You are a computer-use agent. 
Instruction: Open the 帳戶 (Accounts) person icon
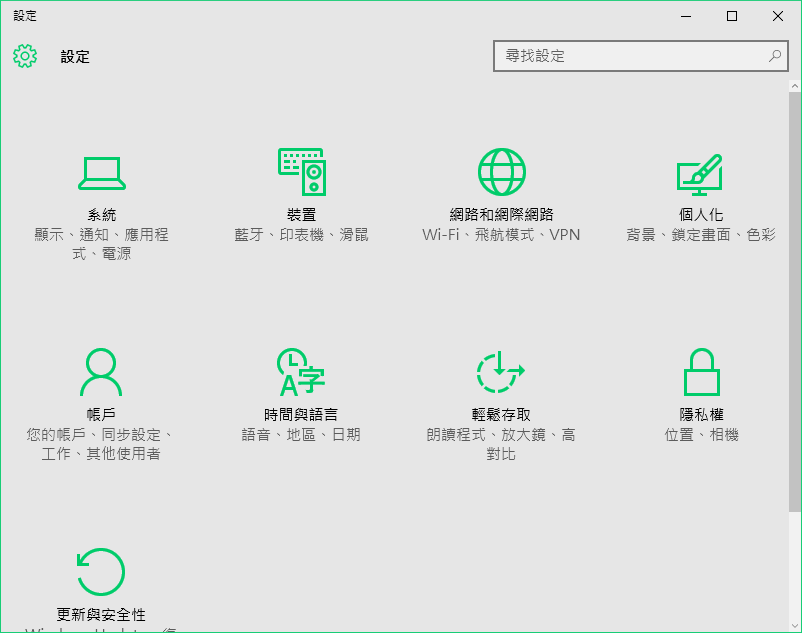click(x=101, y=372)
